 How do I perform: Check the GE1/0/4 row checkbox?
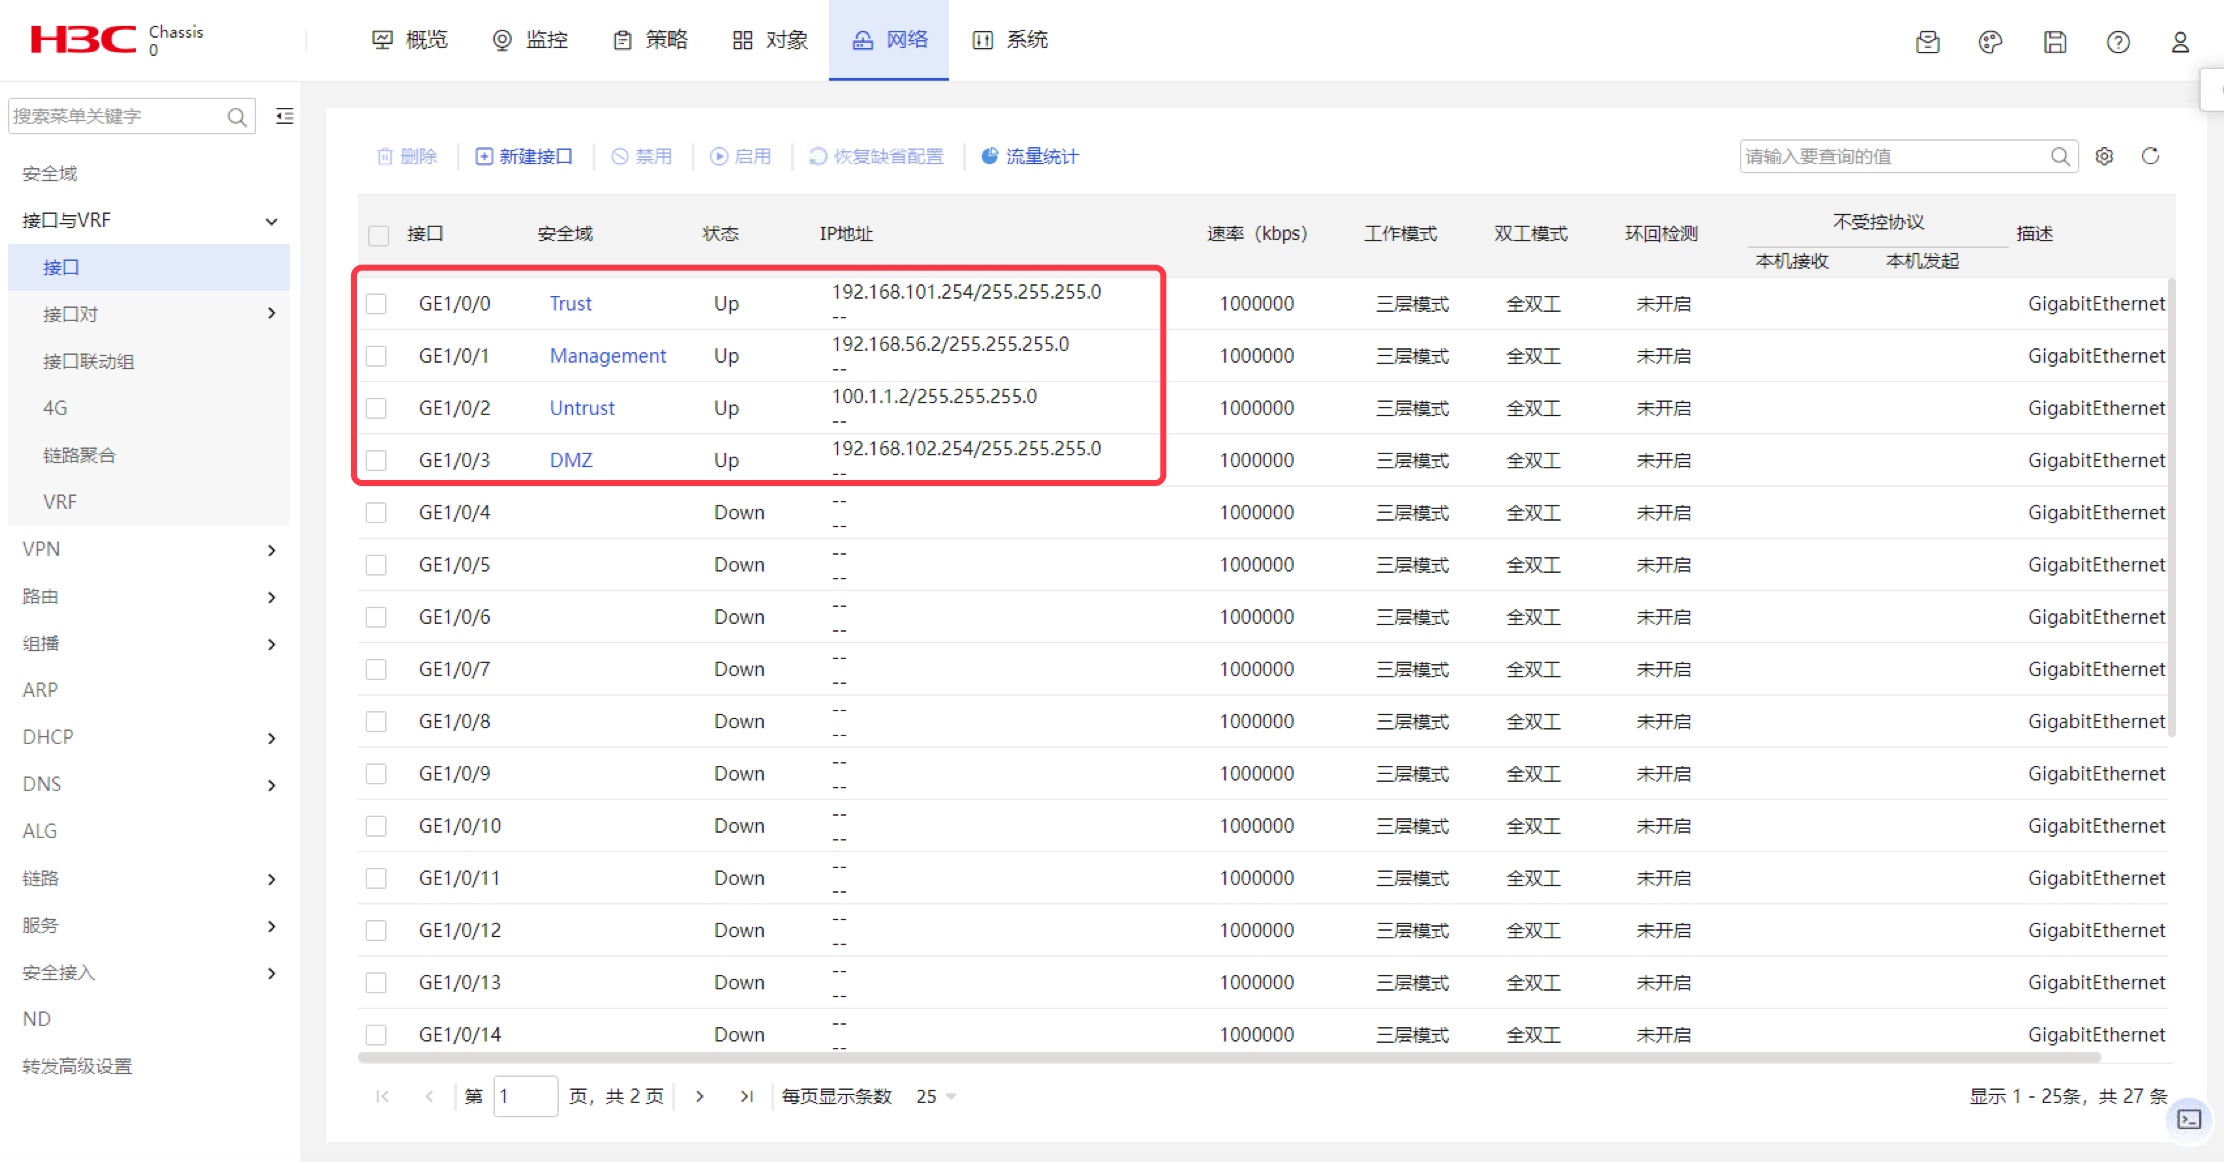point(376,513)
